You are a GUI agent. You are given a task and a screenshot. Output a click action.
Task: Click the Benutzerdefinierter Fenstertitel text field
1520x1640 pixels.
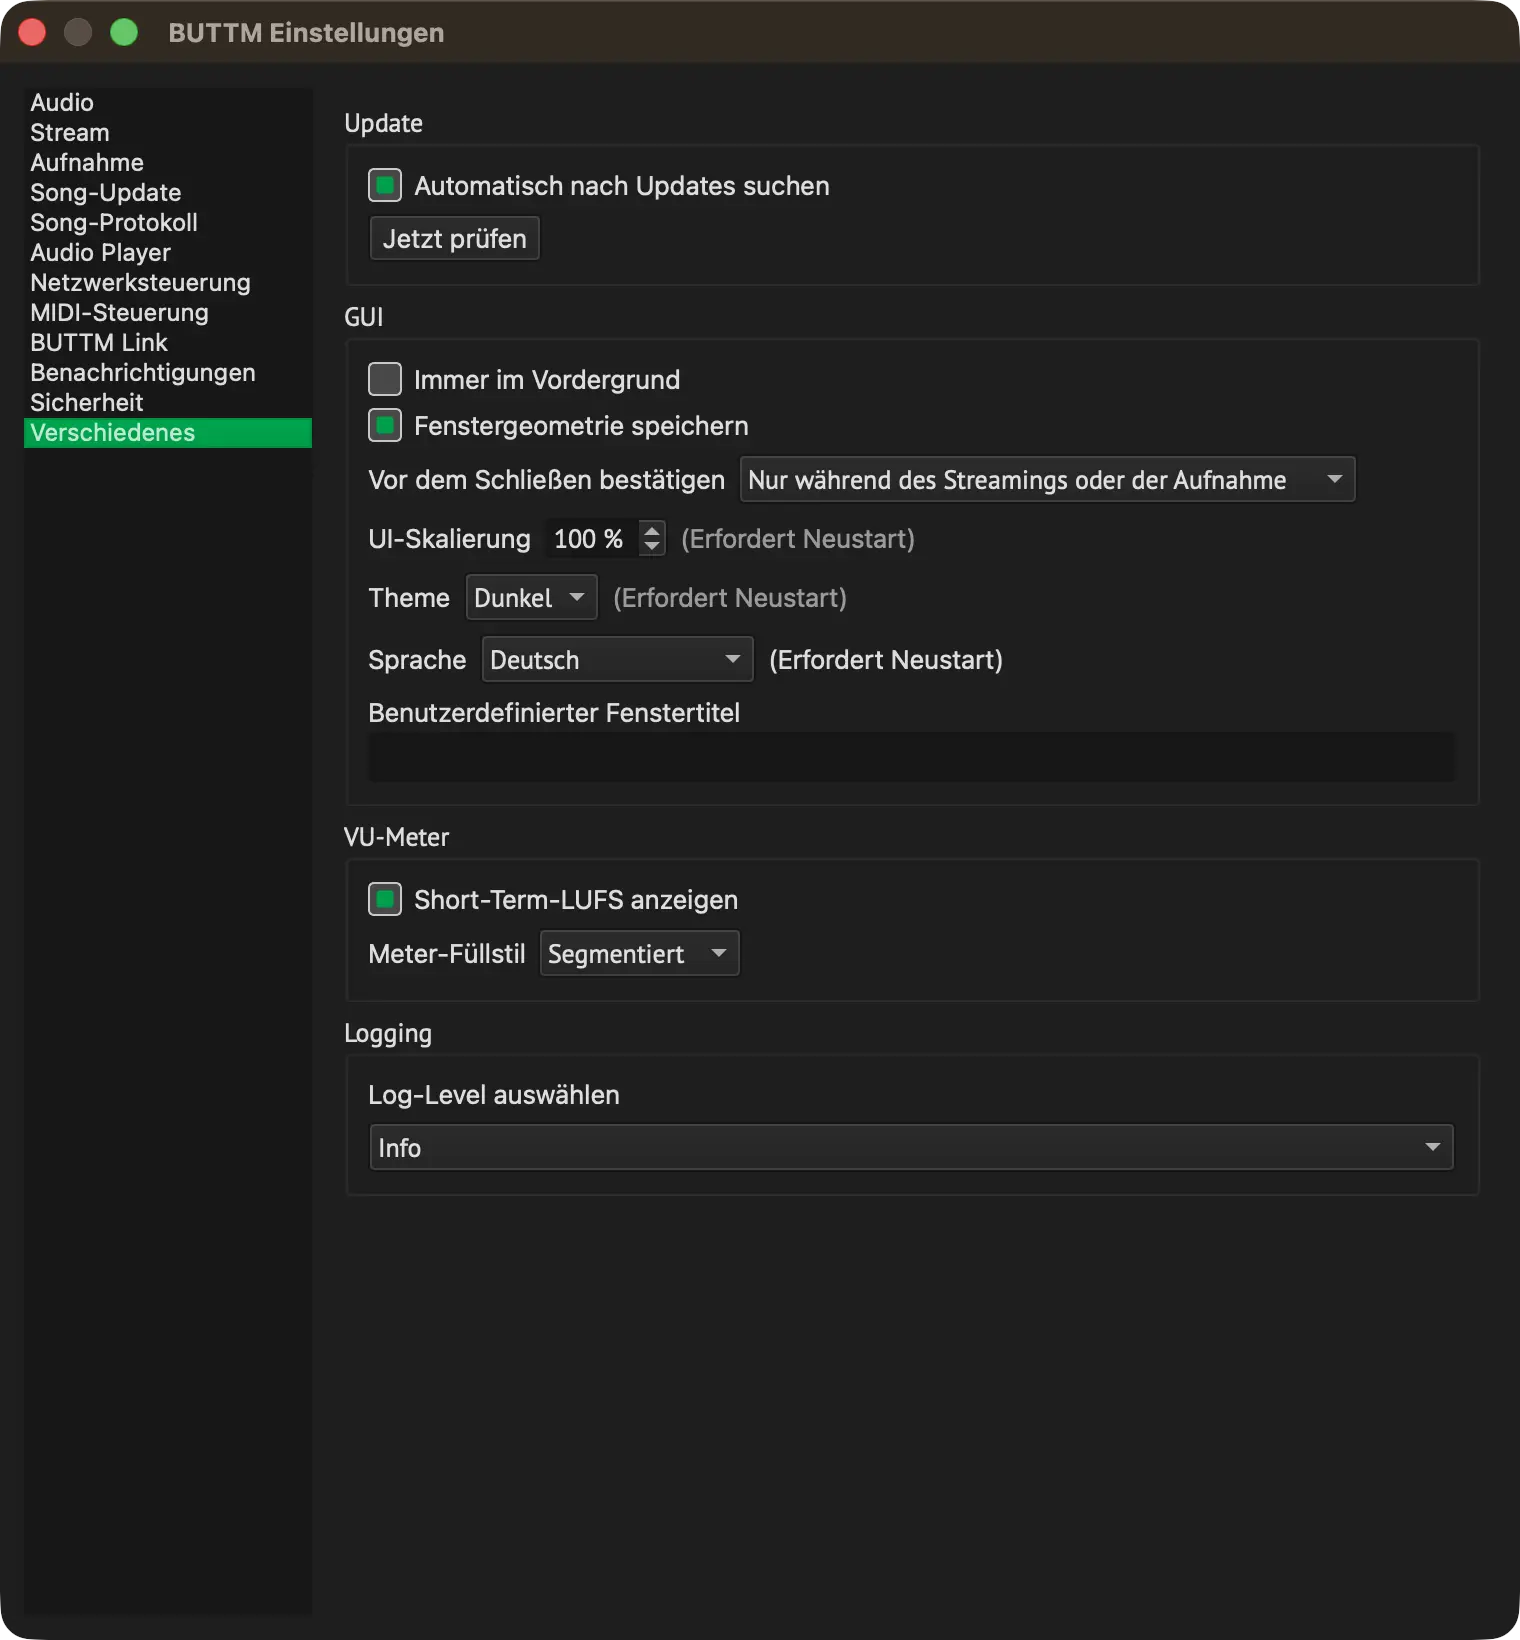[911, 758]
